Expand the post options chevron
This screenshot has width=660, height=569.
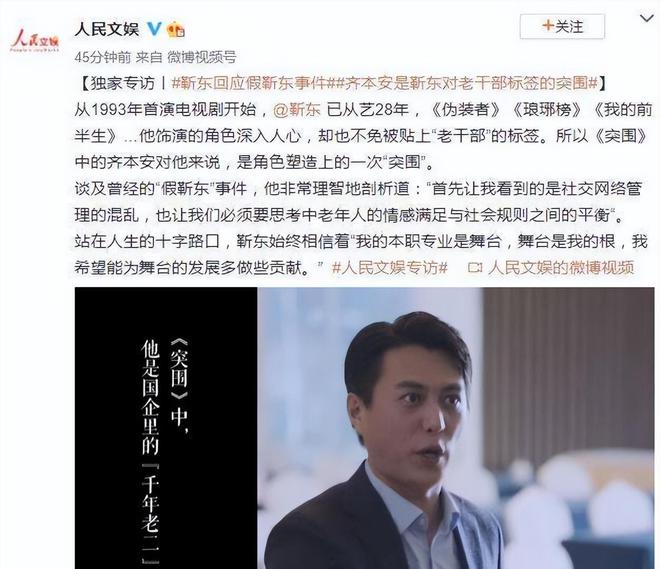coord(647,18)
